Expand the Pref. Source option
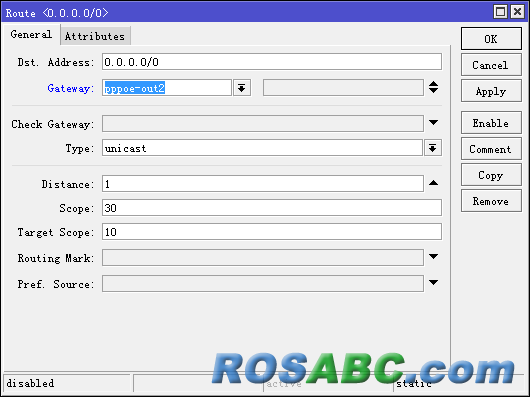Screen dimensions: 530x397 click(x=434, y=282)
